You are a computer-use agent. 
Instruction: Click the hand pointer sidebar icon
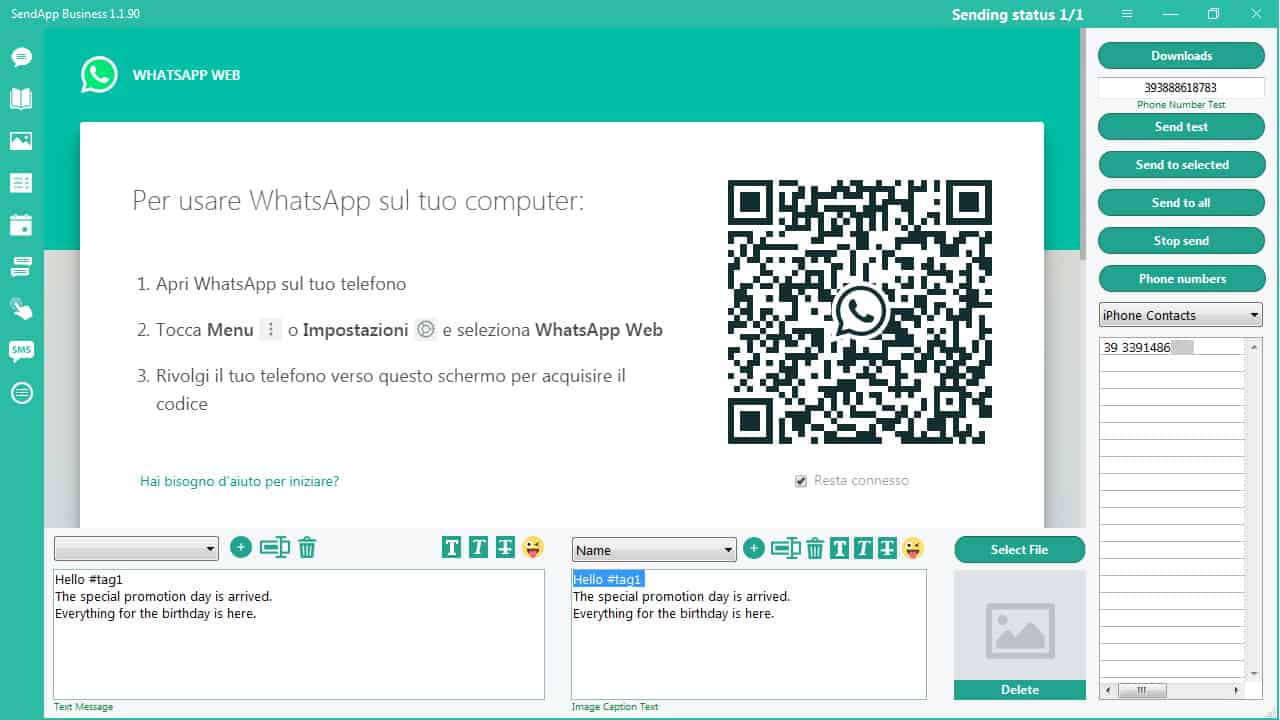pos(21,308)
